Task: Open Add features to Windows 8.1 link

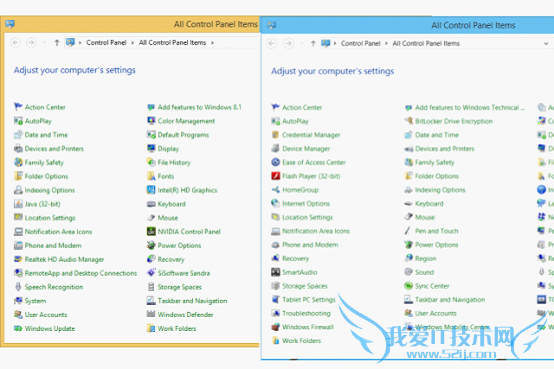Action: [200, 107]
